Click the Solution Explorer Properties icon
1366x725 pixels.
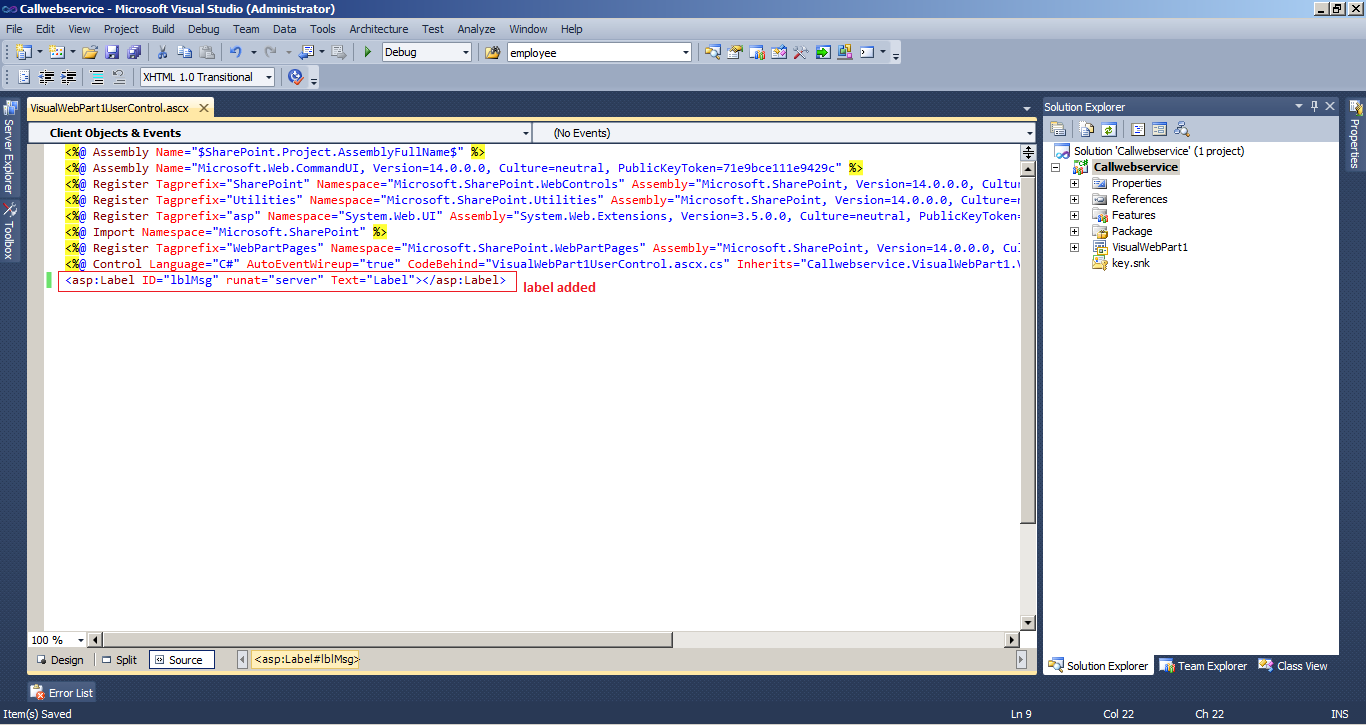tap(1058, 129)
